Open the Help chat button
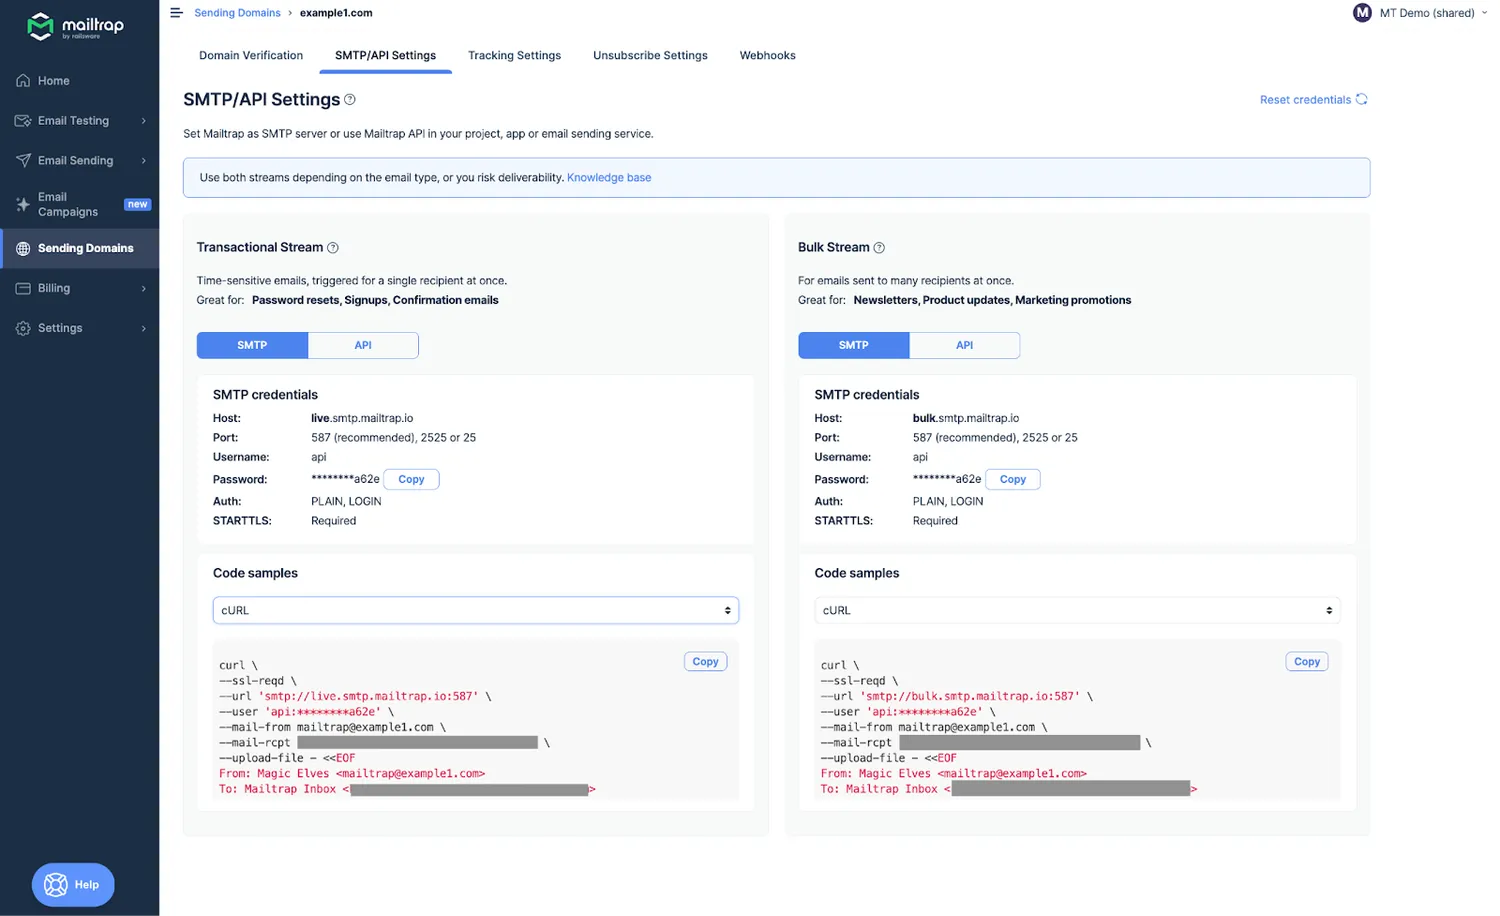The width and height of the screenshot is (1500, 916). [73, 885]
